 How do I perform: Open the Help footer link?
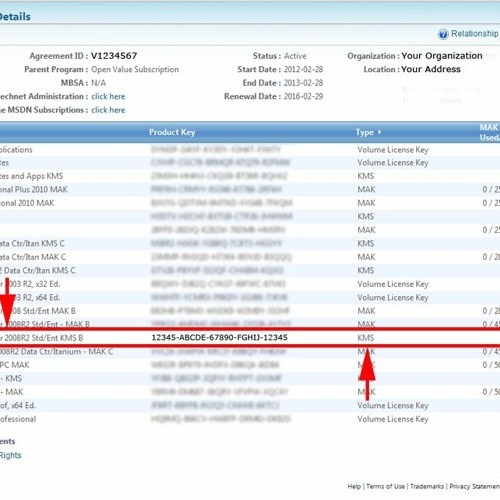(354, 486)
